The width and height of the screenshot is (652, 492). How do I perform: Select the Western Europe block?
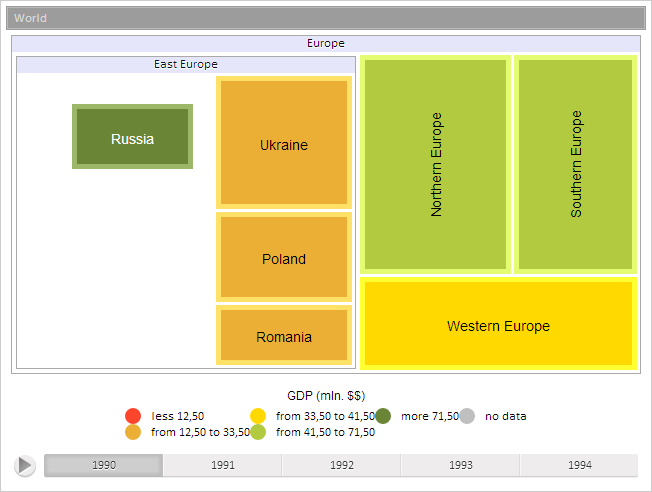[498, 324]
